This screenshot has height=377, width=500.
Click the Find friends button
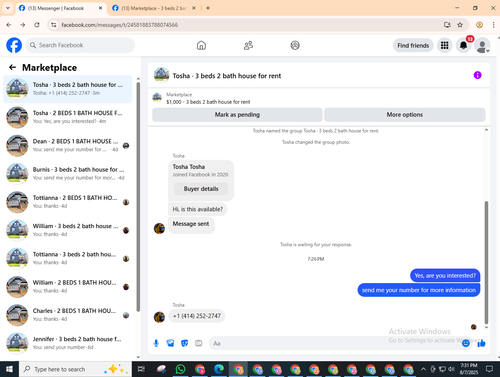pyautogui.click(x=413, y=45)
